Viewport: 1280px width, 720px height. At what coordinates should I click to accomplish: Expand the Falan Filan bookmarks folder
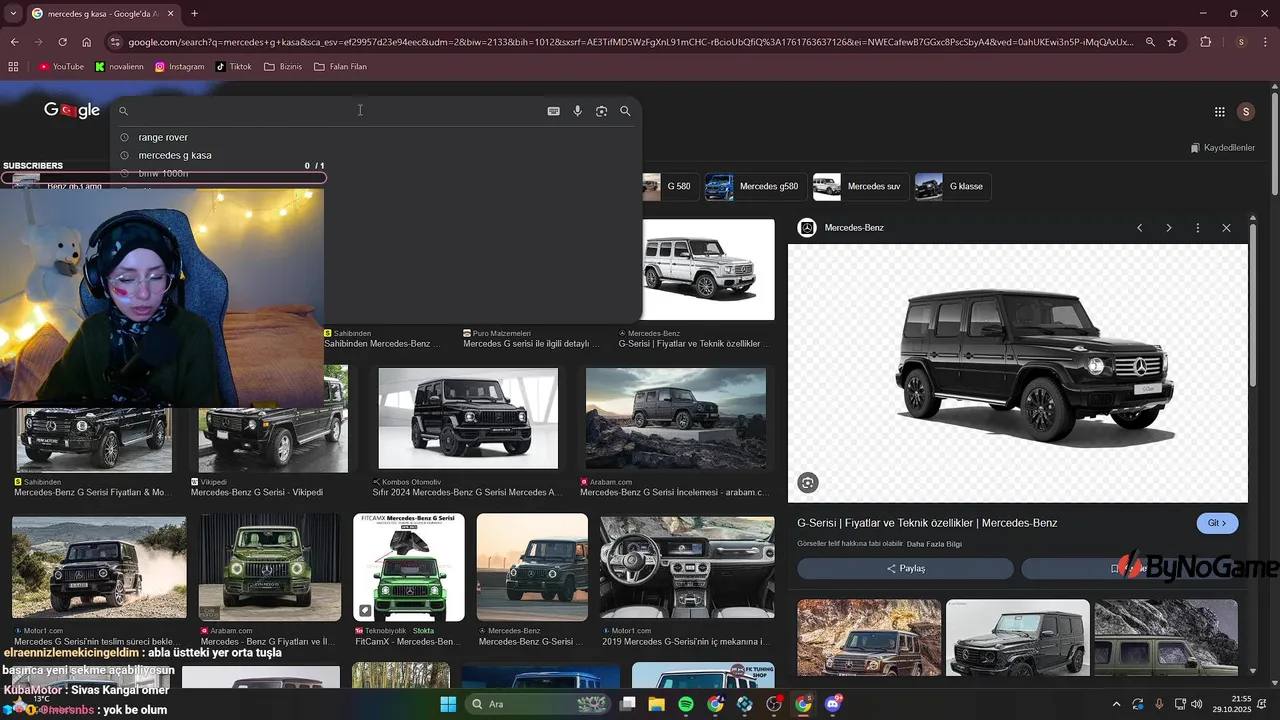click(340, 67)
